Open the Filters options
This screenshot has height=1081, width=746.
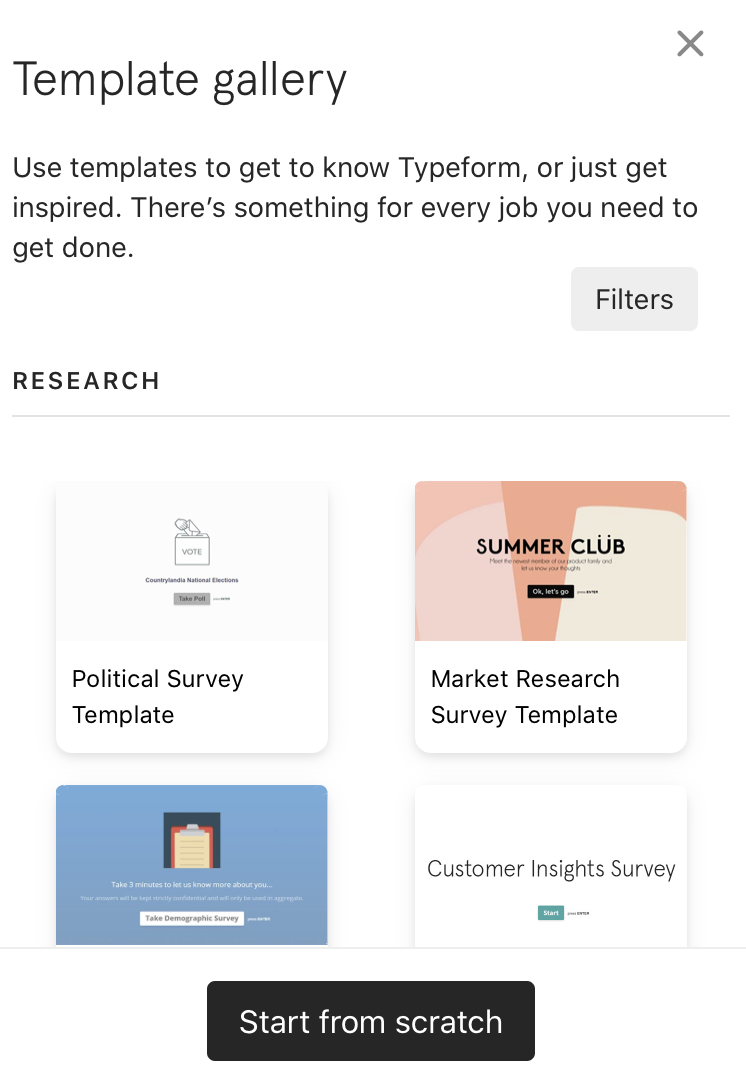point(634,299)
